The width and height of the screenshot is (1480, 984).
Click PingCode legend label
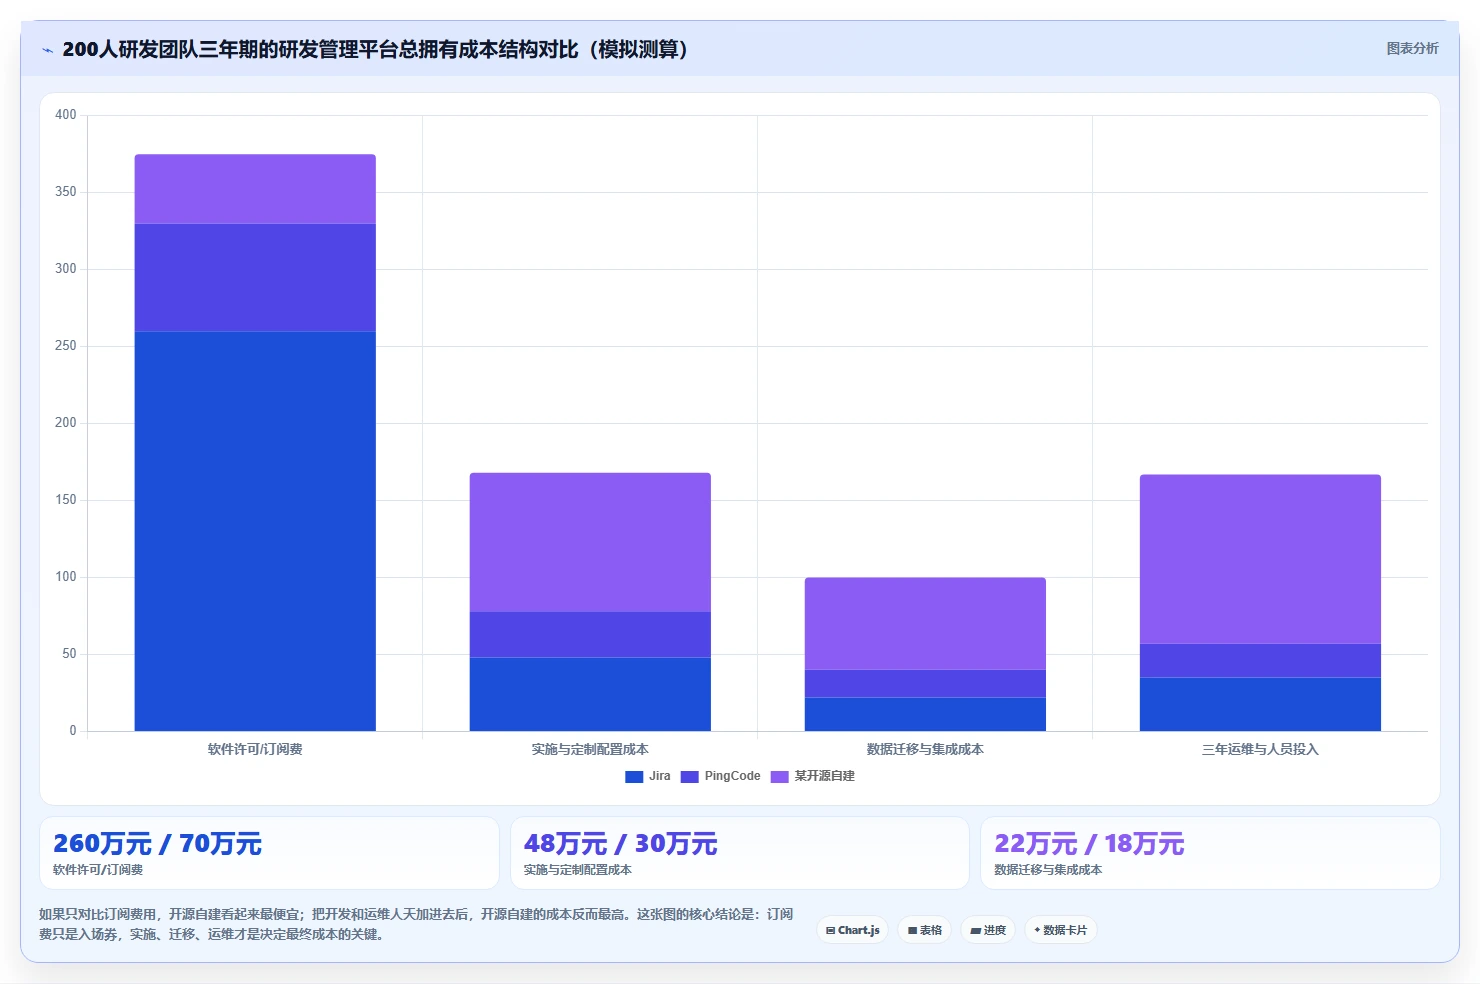(x=732, y=776)
